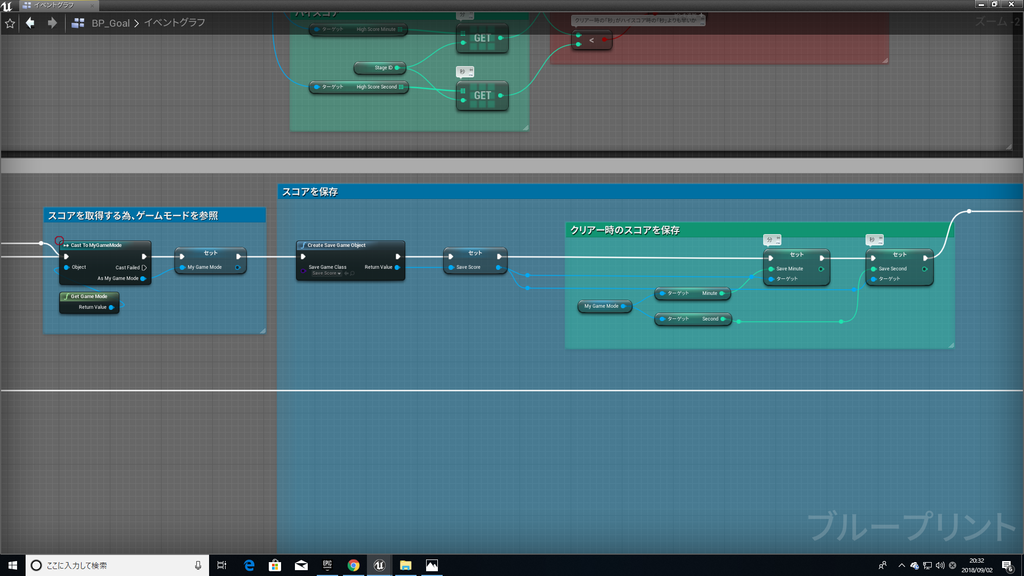This screenshot has width=1024, height=576.
Task: Select the セット Save Second node header
Action: (899, 254)
